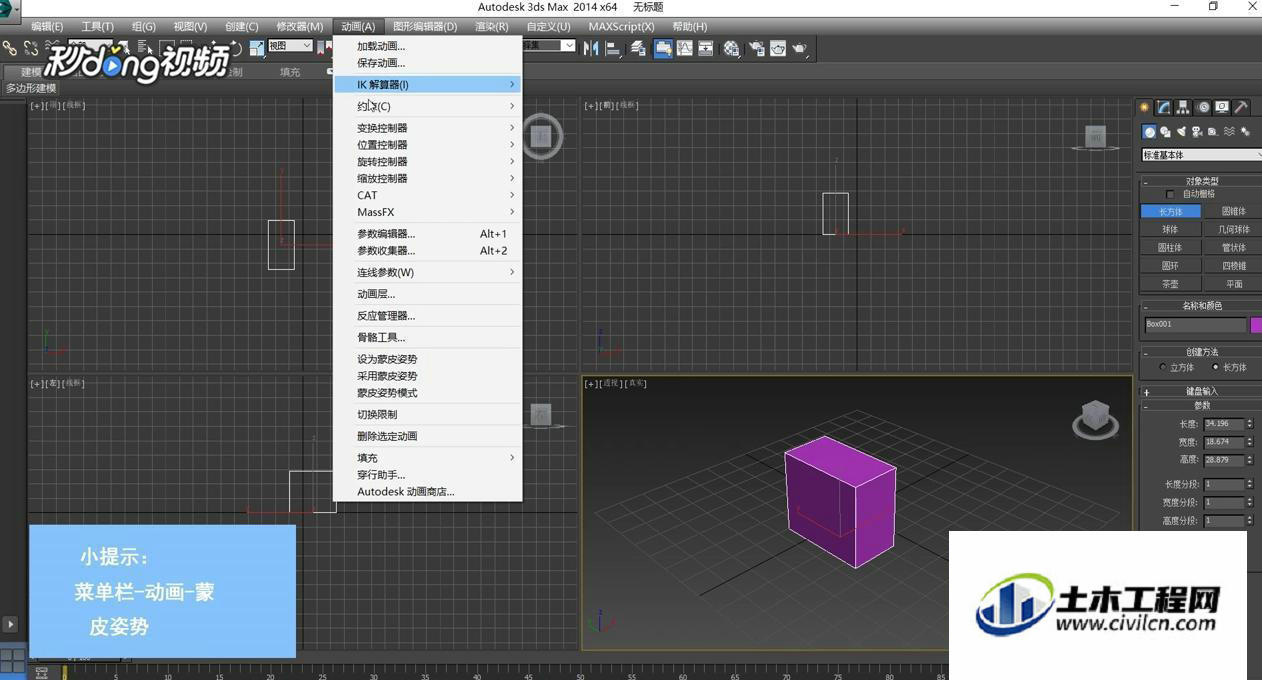Select the Shapes category icon
This screenshot has height=680, width=1262.
click(x=1165, y=132)
